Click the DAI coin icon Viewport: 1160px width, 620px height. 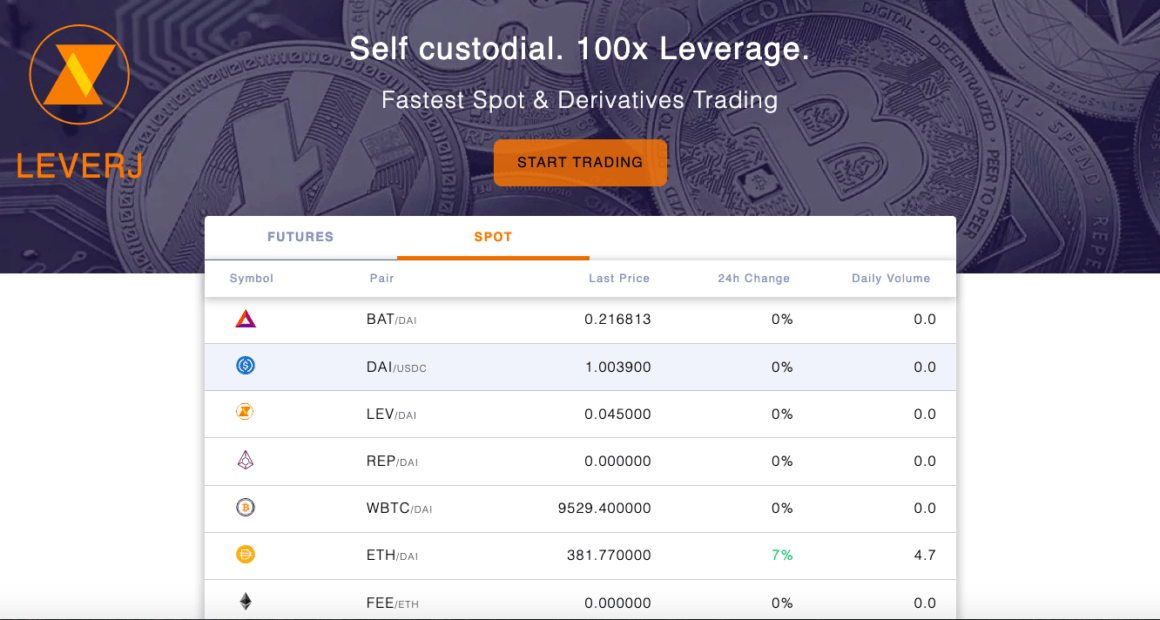point(245,366)
